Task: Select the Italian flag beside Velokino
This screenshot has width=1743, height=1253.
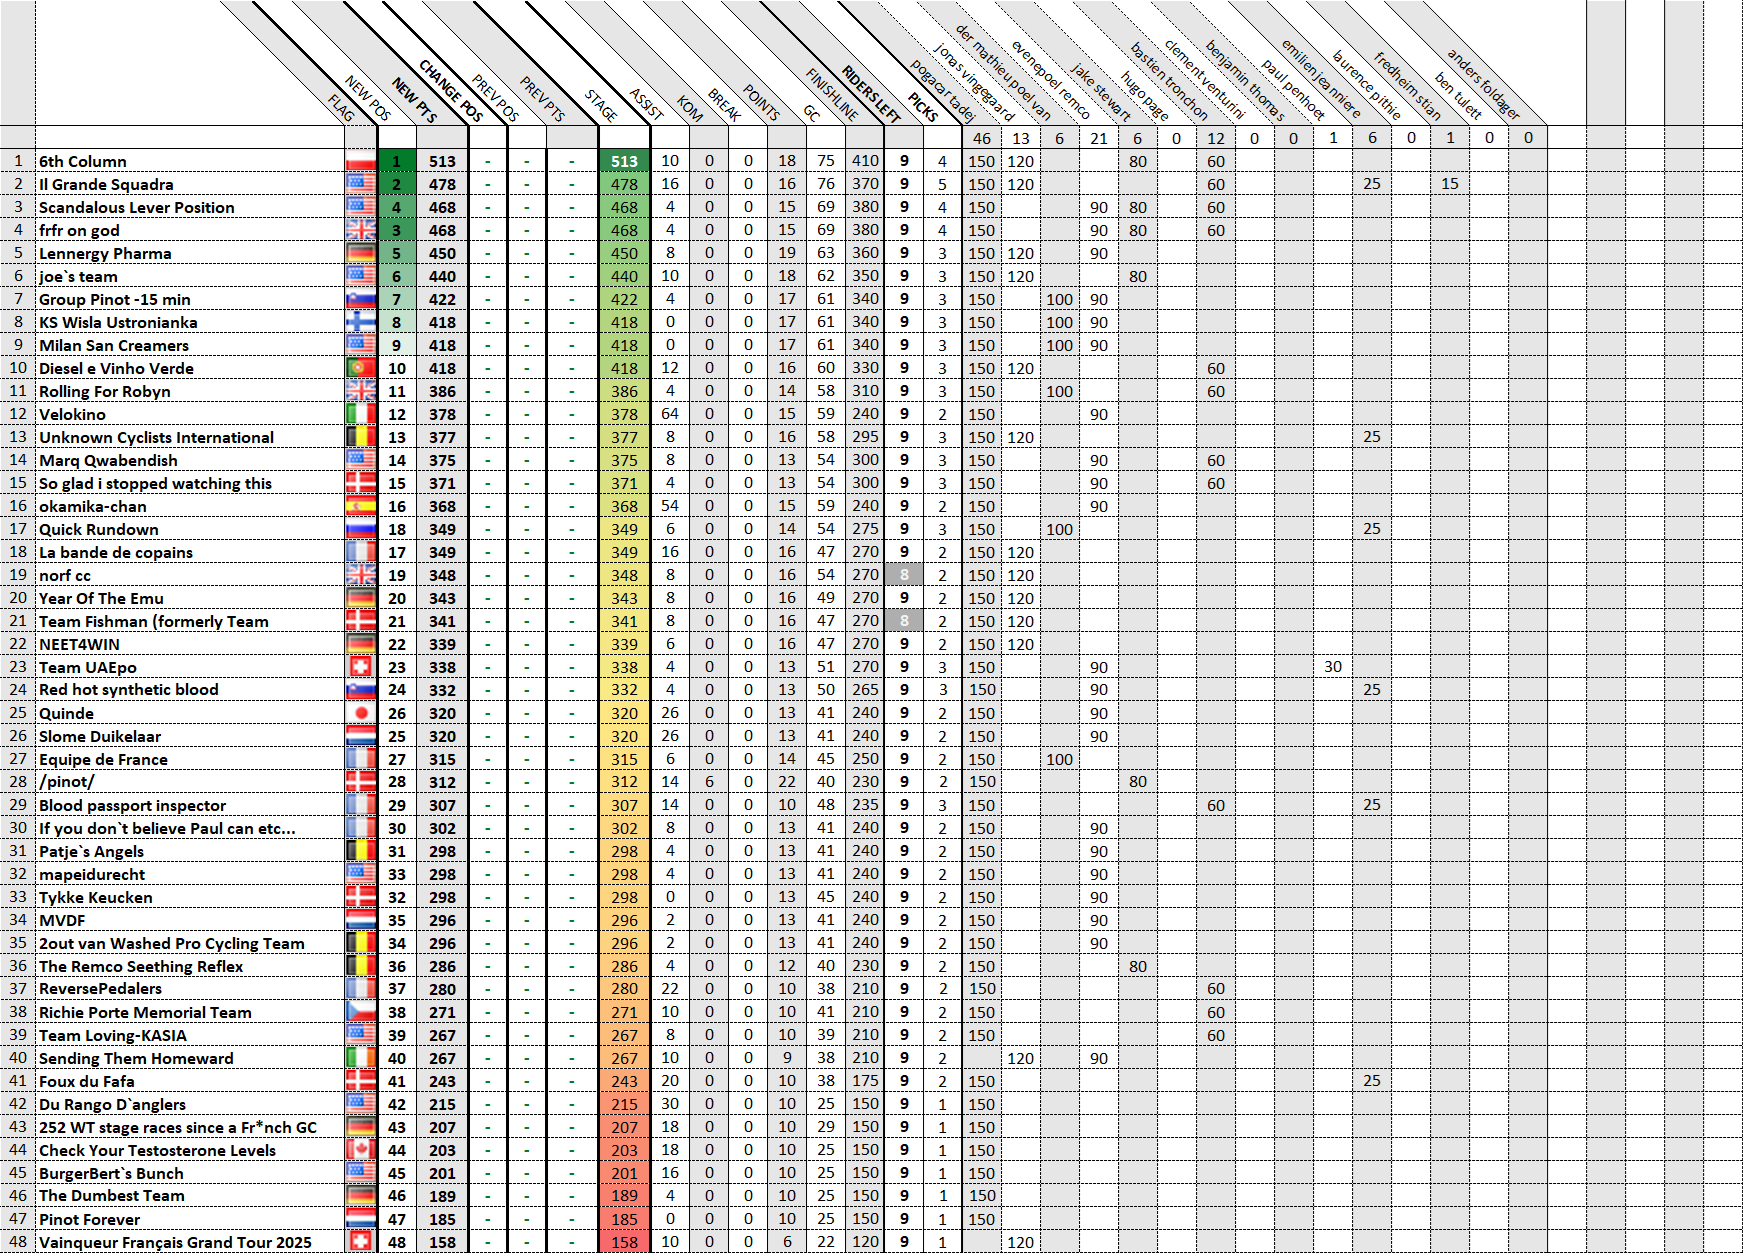Action: (360, 414)
